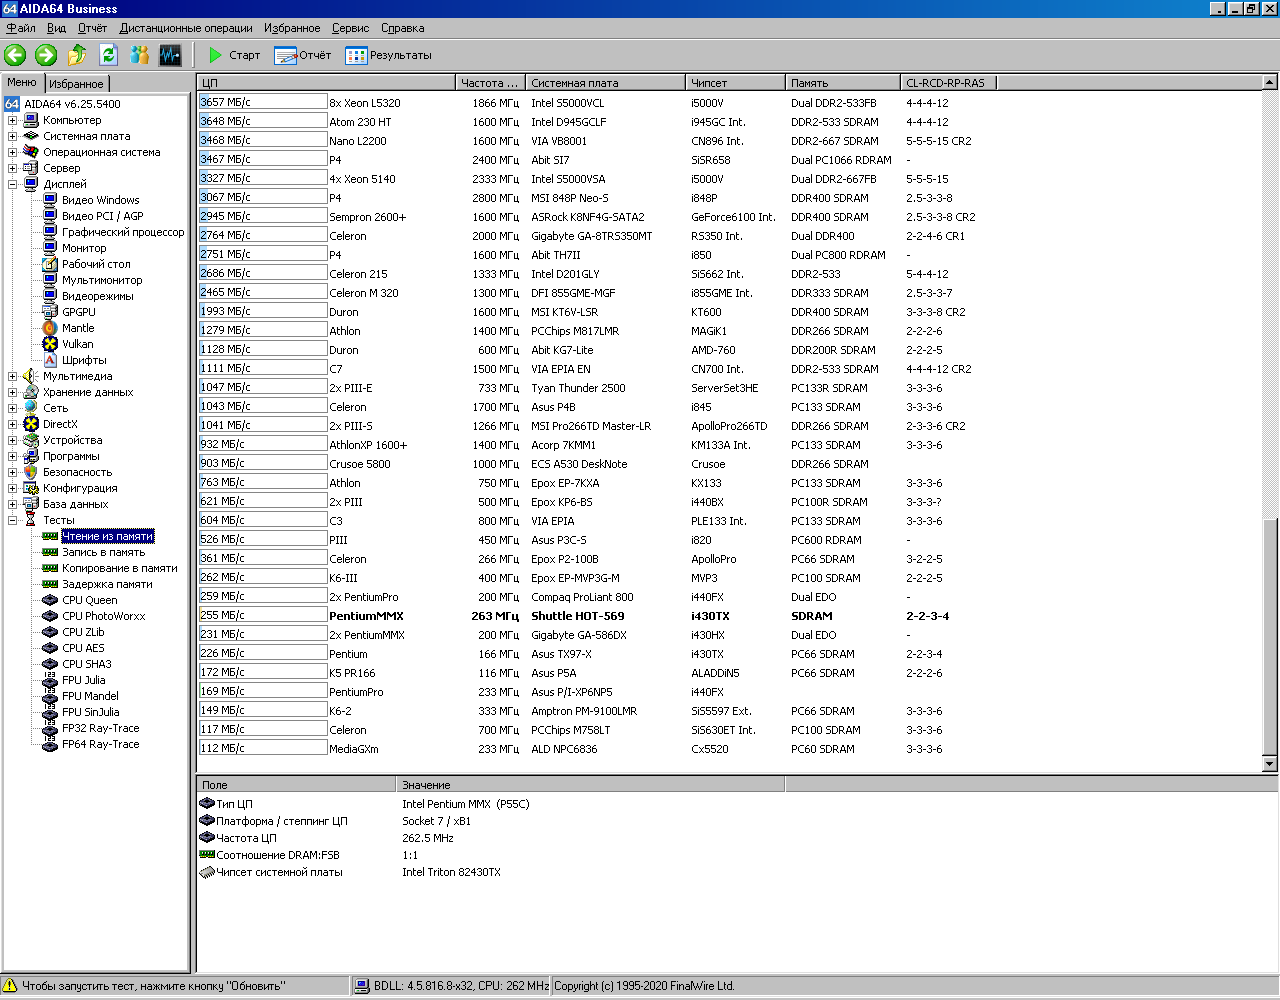Click the results list scroll up arrow

(1270, 83)
